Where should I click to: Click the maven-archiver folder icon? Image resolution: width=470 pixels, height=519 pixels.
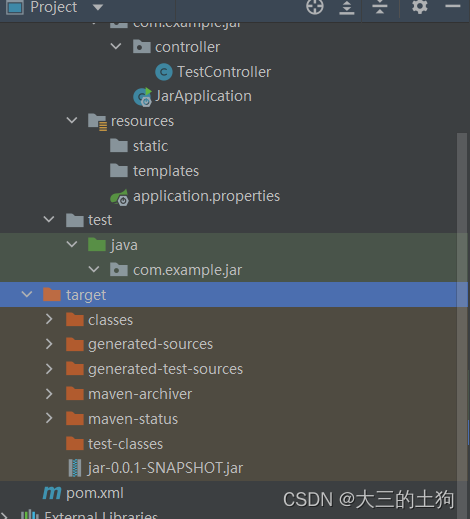point(75,394)
